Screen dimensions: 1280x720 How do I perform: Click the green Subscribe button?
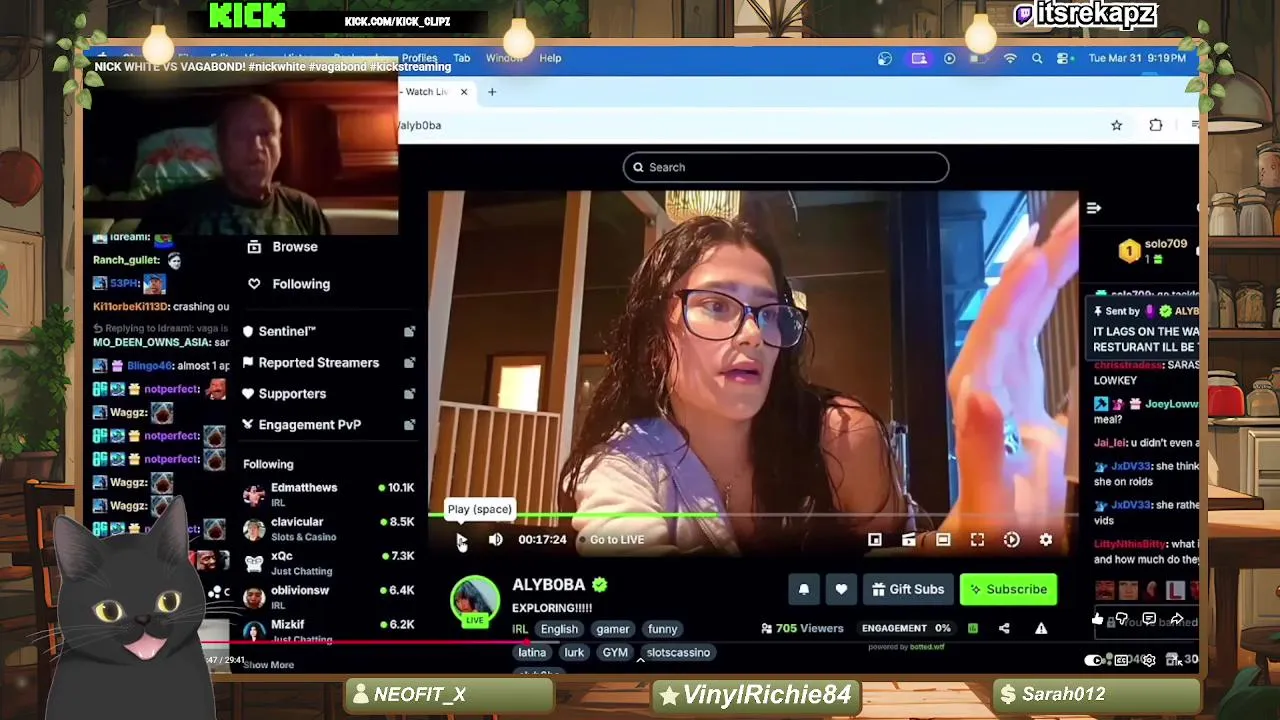pos(1008,589)
